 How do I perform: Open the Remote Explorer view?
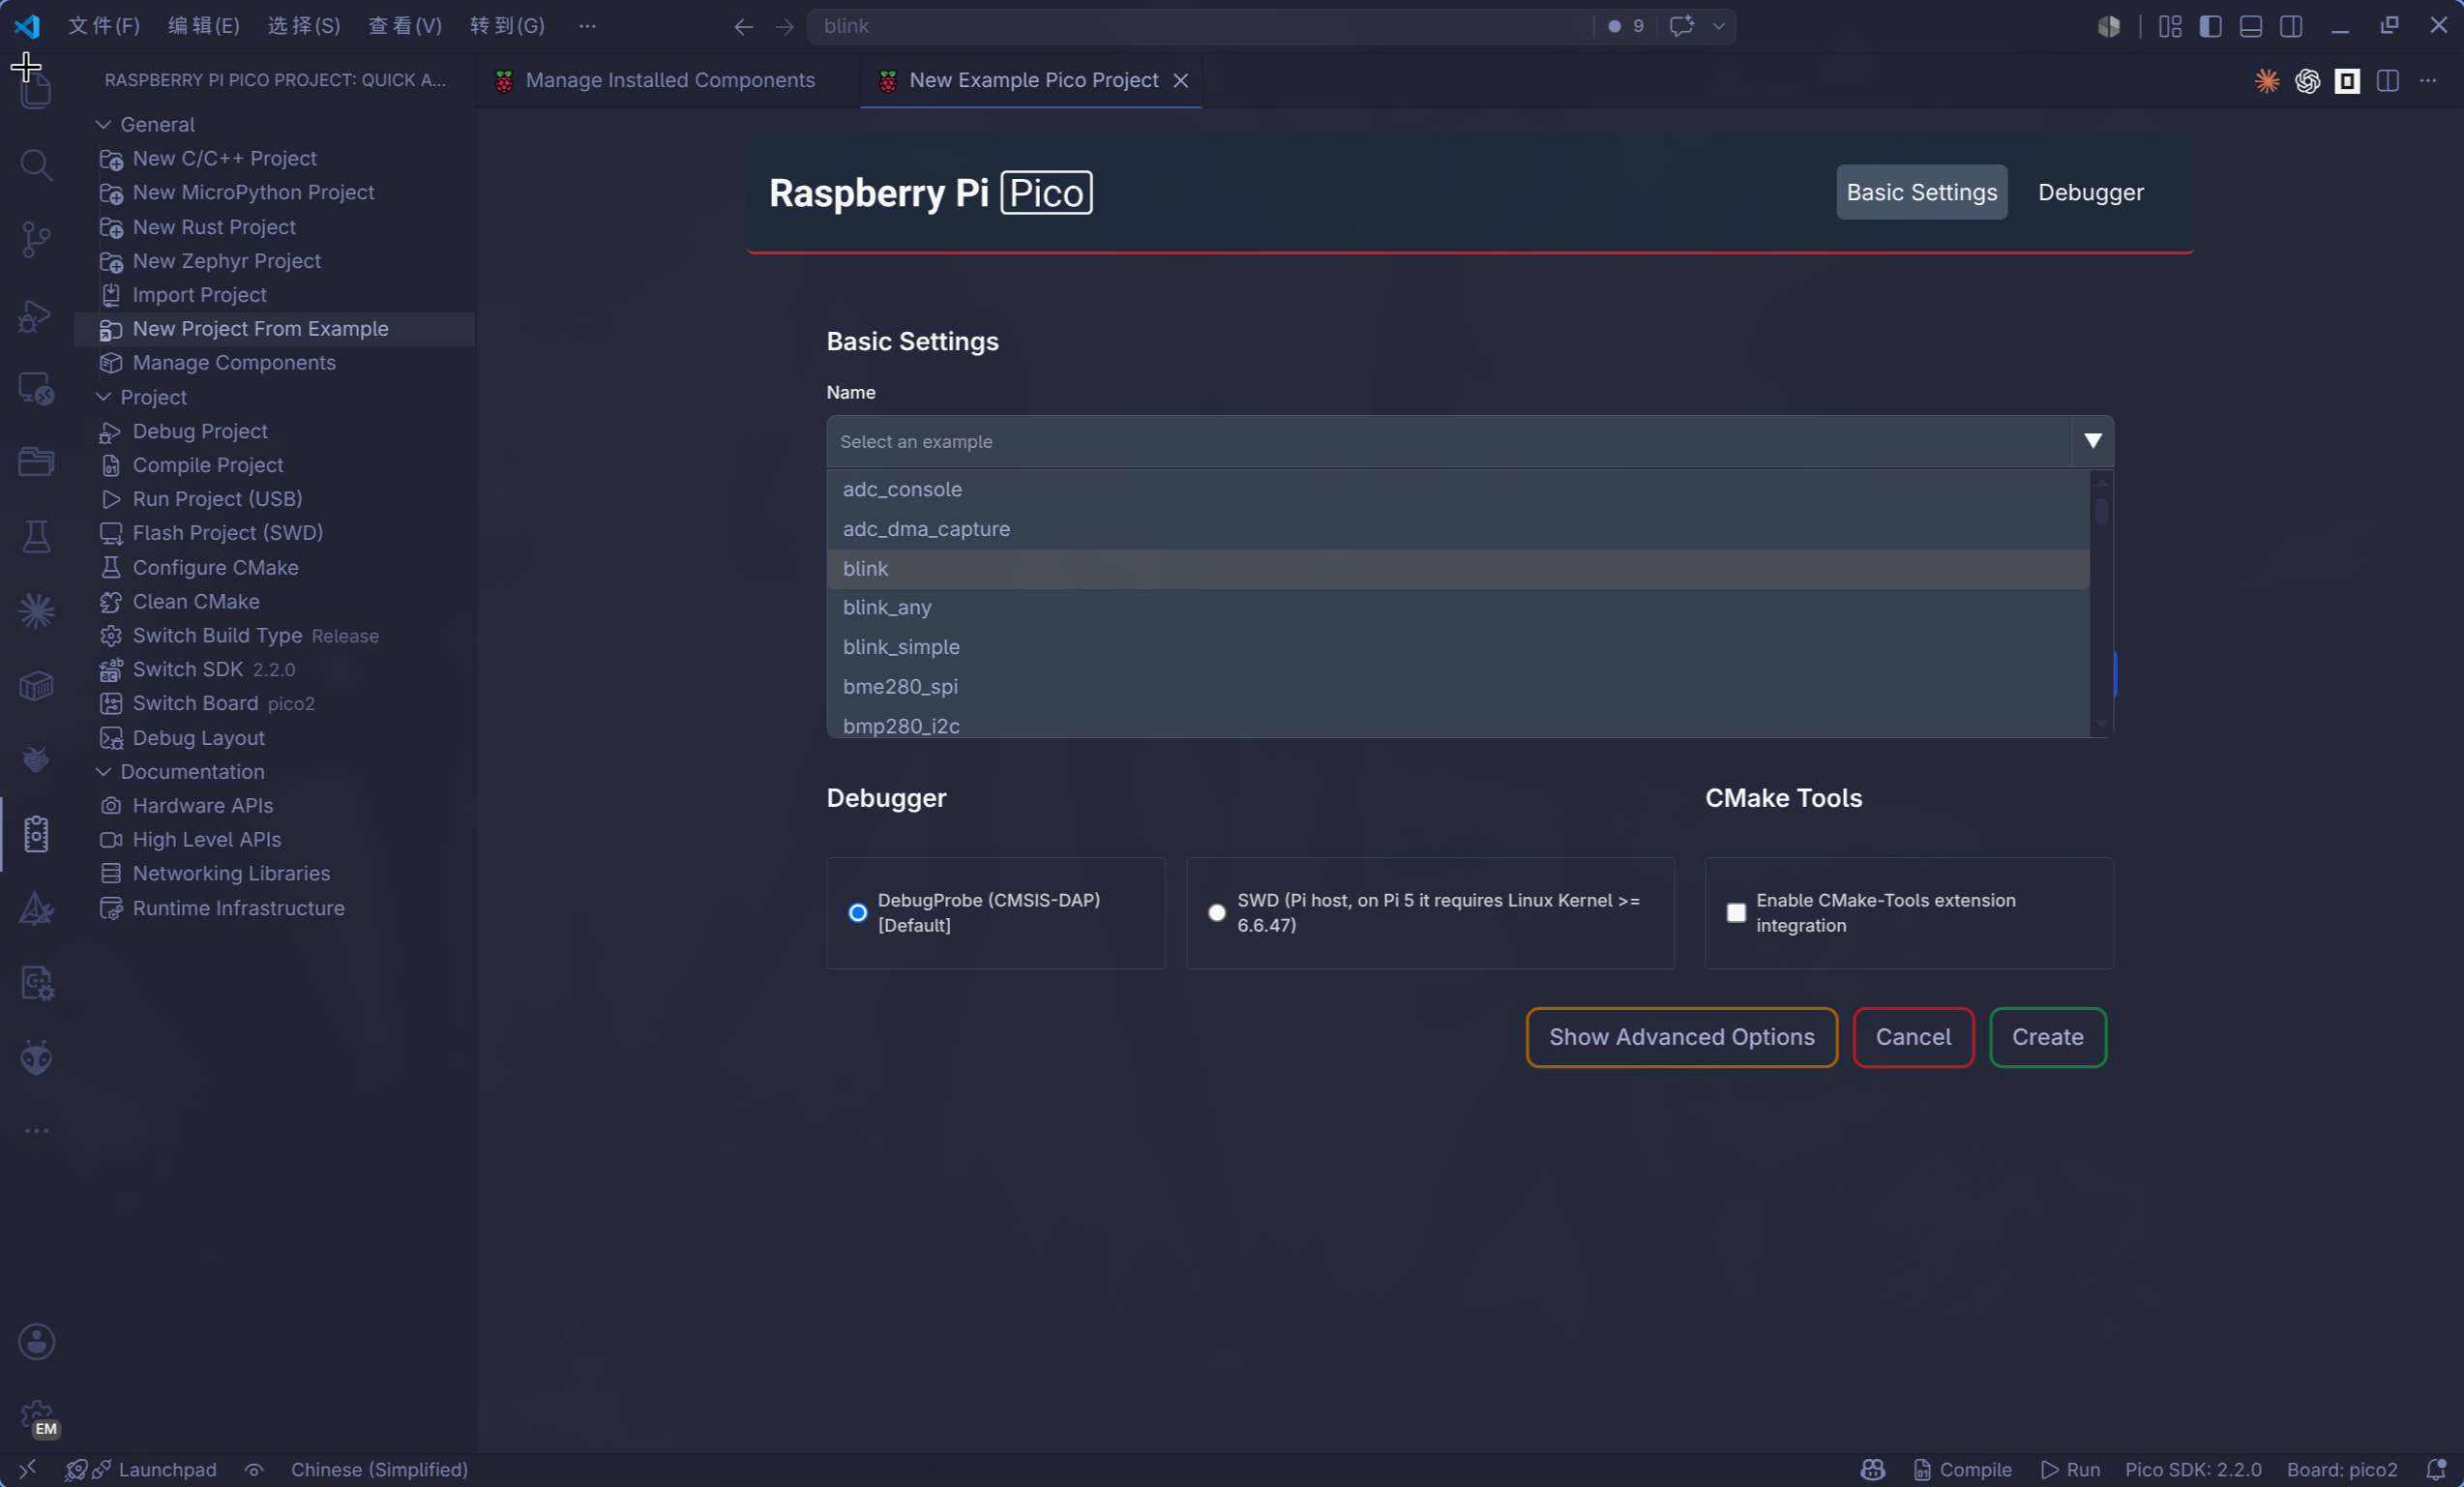36,389
